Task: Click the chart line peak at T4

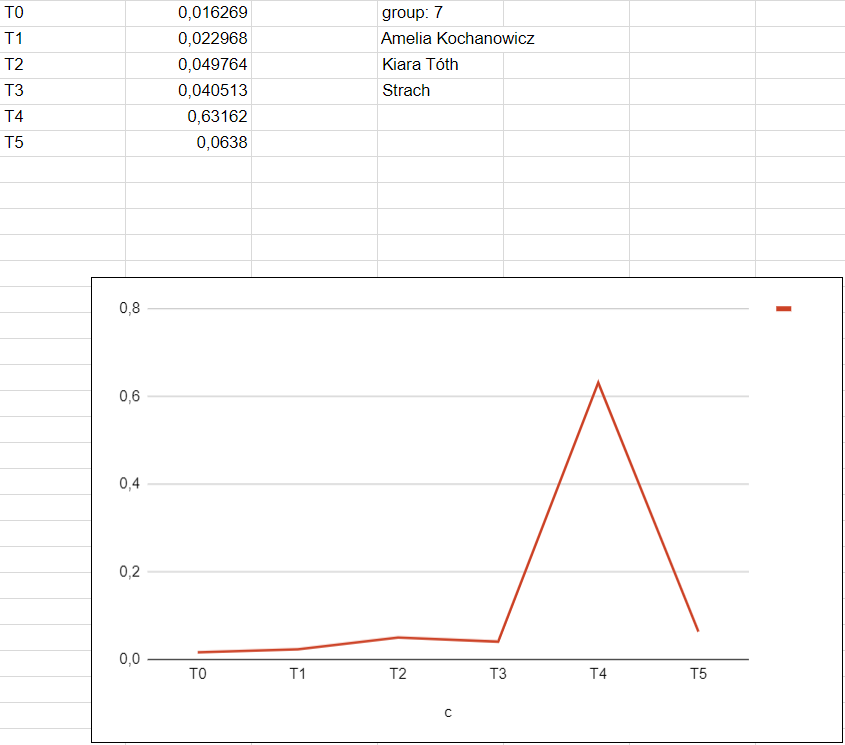Action: [598, 383]
